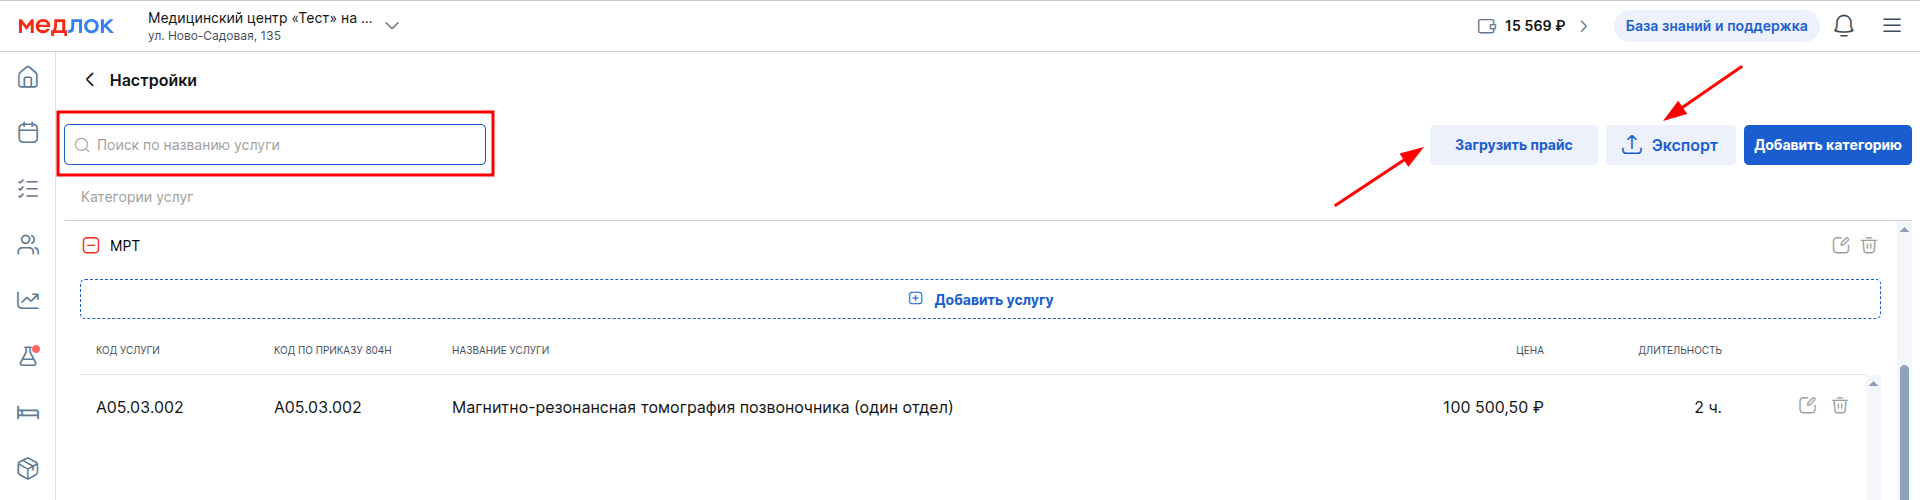Click Загрузить прайс button
Viewport: 1920px width, 500px height.
(1513, 145)
